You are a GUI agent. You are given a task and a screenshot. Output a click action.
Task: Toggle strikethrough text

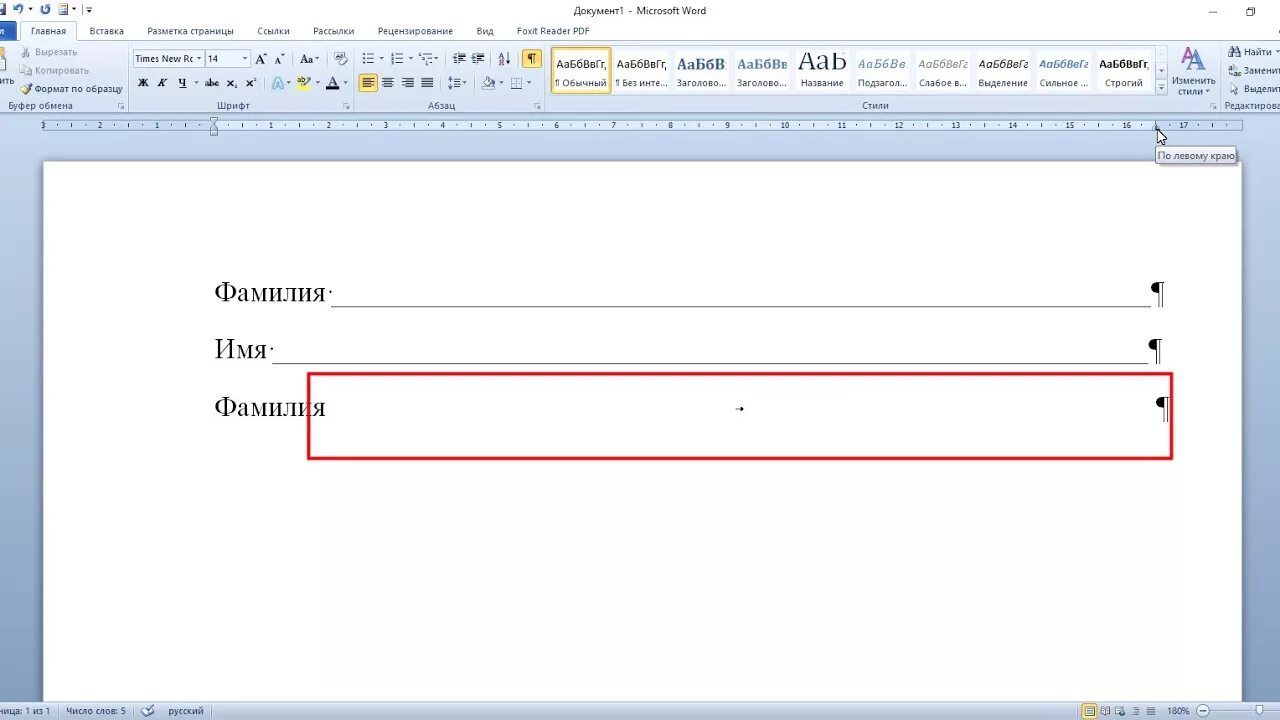(x=213, y=83)
